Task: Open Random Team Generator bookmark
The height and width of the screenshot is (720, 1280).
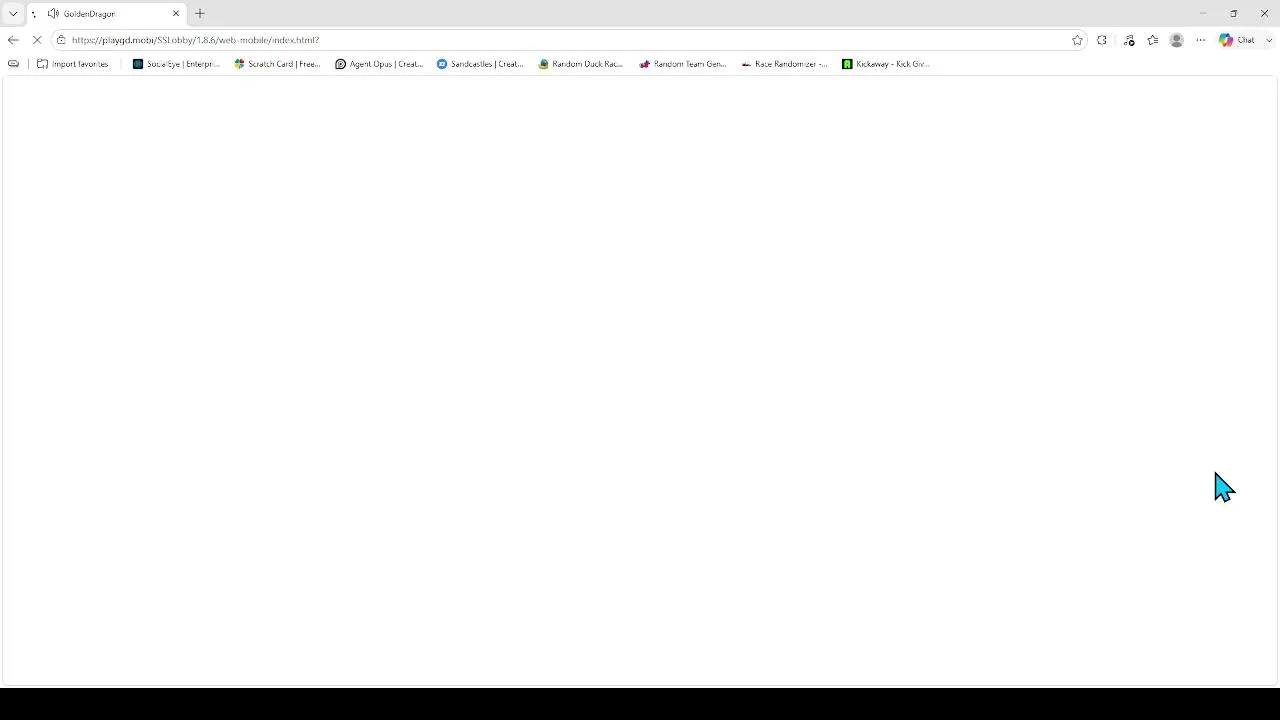Action: click(x=683, y=64)
